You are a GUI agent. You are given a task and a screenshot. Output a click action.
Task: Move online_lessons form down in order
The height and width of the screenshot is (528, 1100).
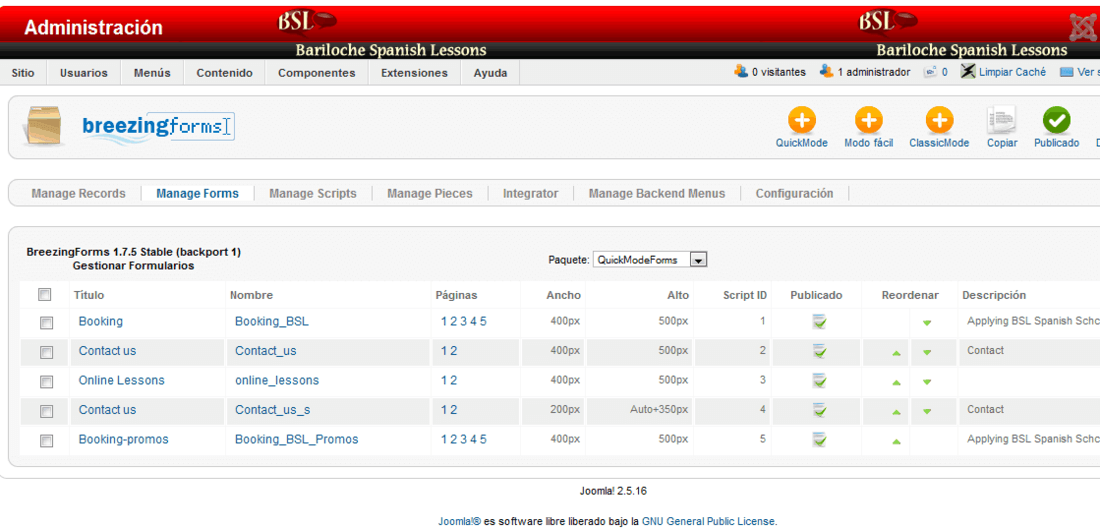(x=927, y=382)
